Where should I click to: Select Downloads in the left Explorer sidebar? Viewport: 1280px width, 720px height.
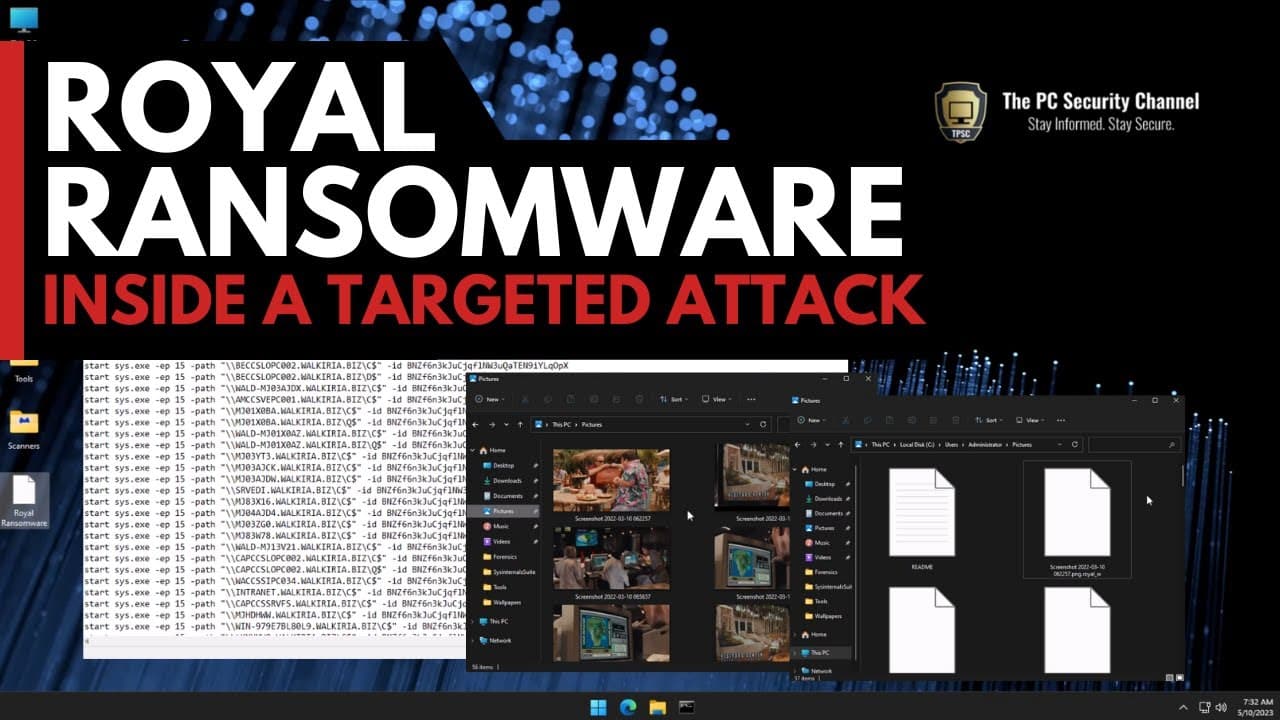[x=507, y=480]
